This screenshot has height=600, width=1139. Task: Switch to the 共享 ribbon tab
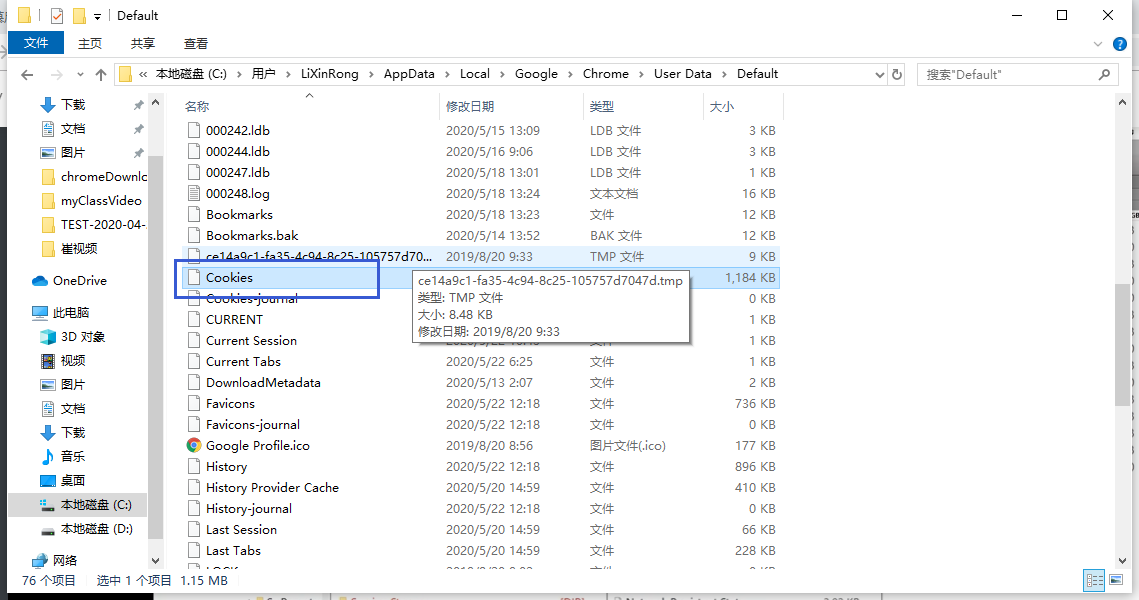point(142,44)
